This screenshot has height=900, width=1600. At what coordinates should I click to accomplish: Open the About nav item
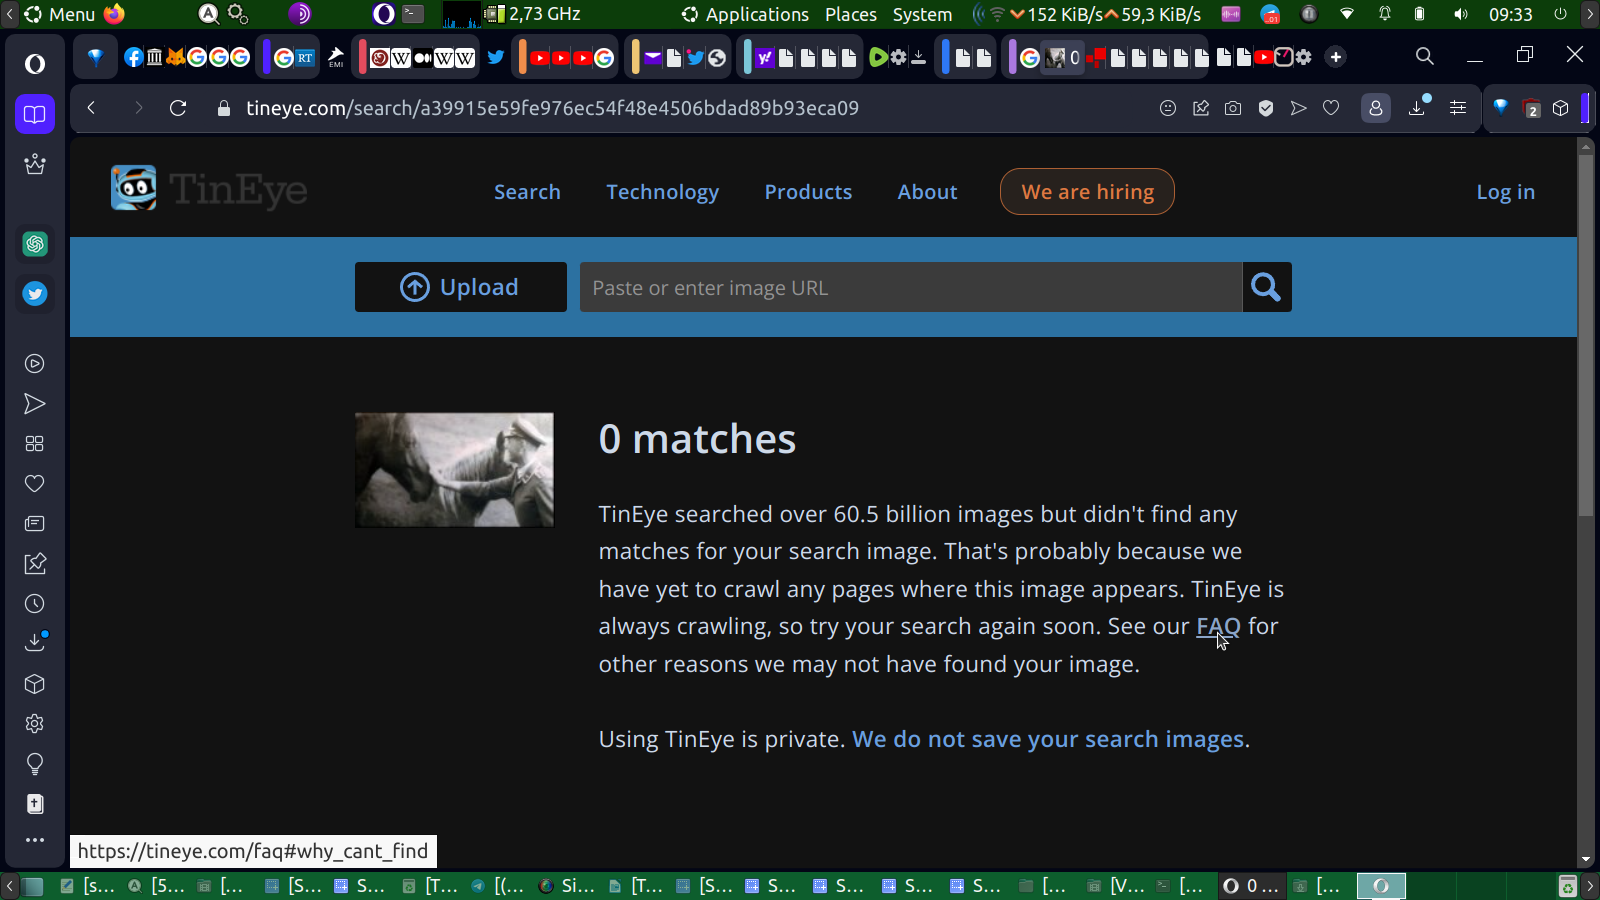pyautogui.click(x=927, y=192)
